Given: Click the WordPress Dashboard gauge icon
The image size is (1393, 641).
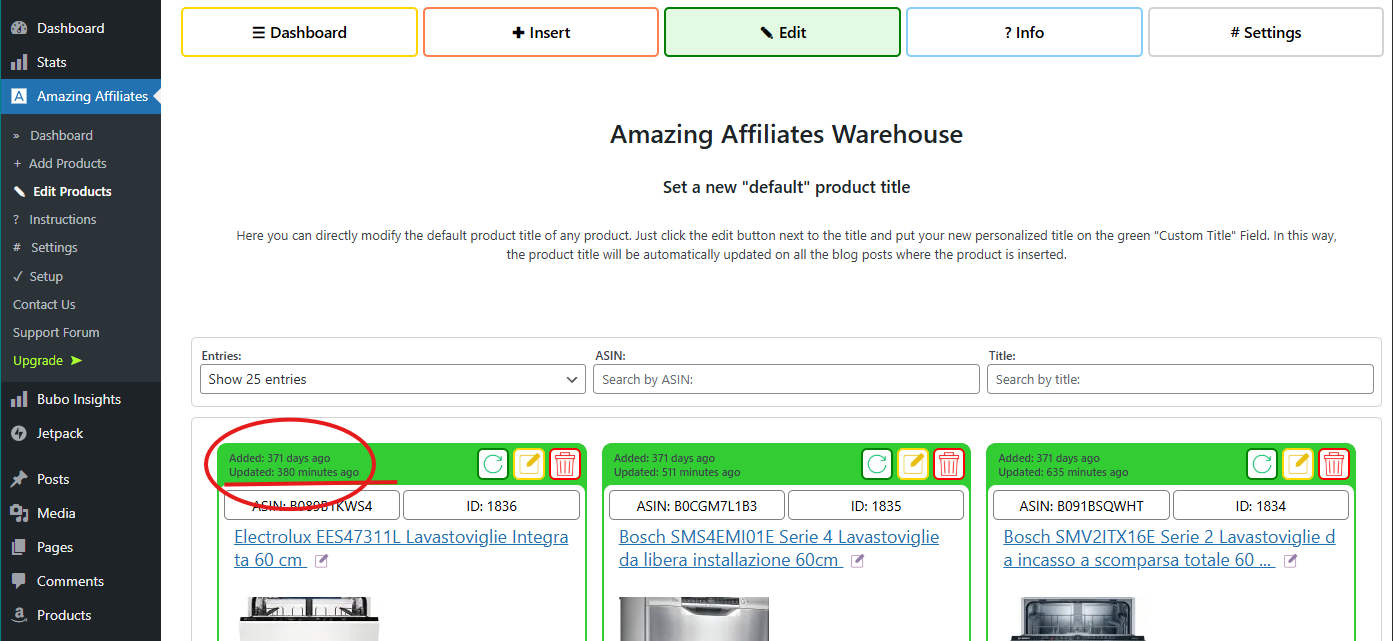Looking at the screenshot, I should click(x=19, y=28).
